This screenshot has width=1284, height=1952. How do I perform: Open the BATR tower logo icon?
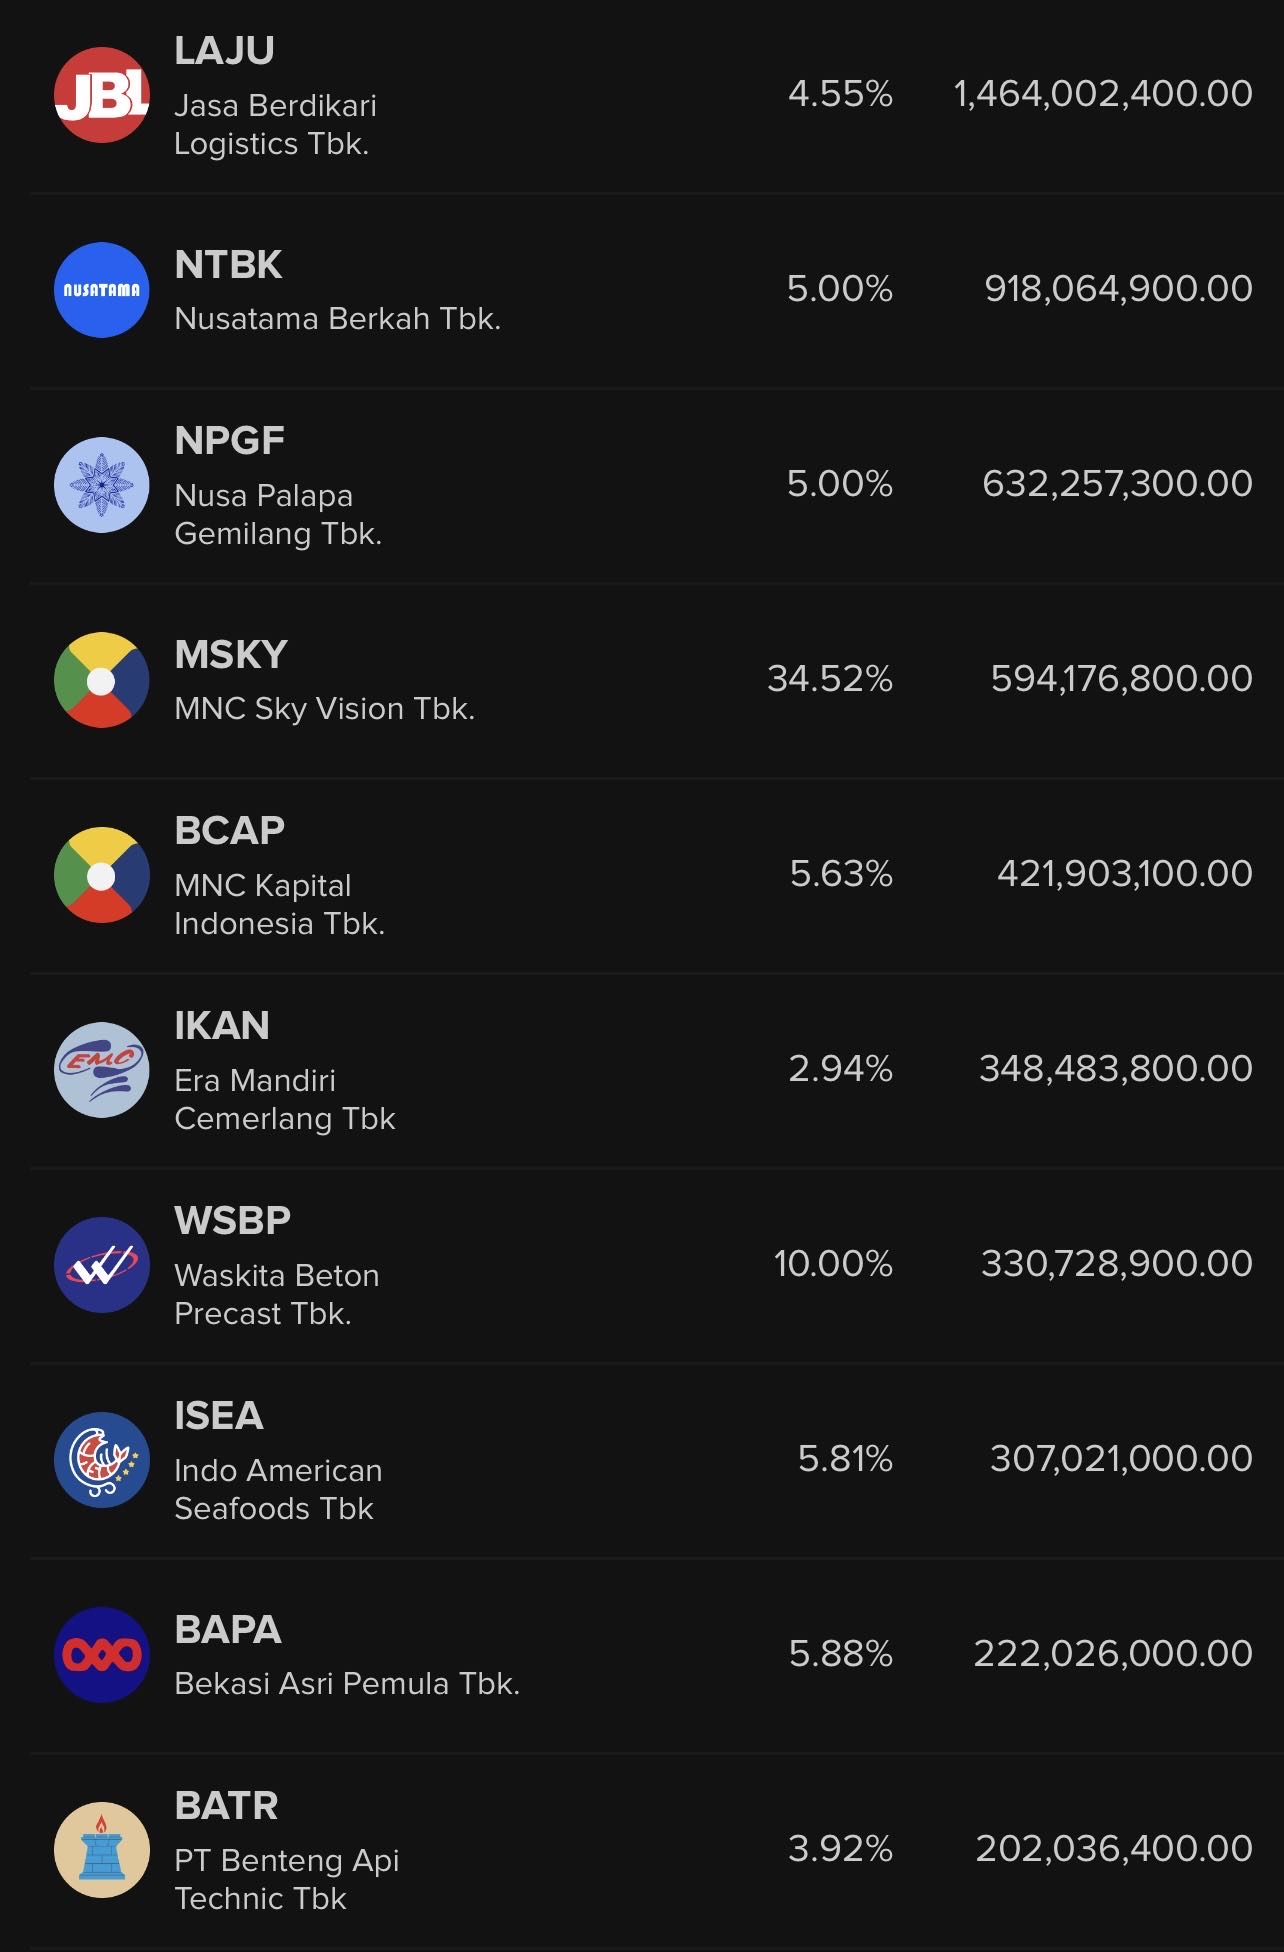[x=101, y=1850]
